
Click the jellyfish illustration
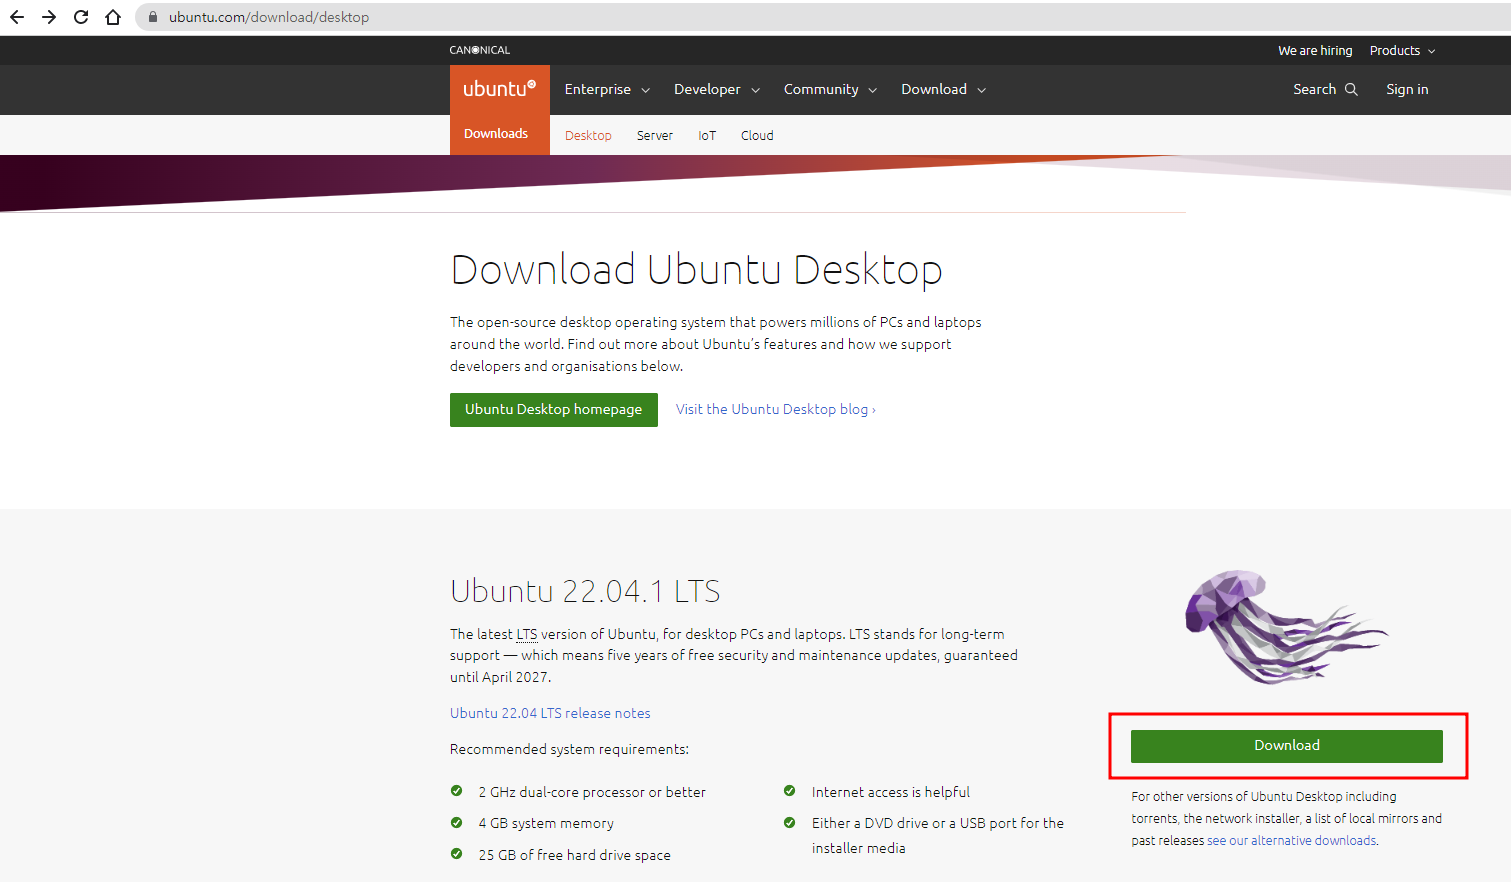[1286, 627]
